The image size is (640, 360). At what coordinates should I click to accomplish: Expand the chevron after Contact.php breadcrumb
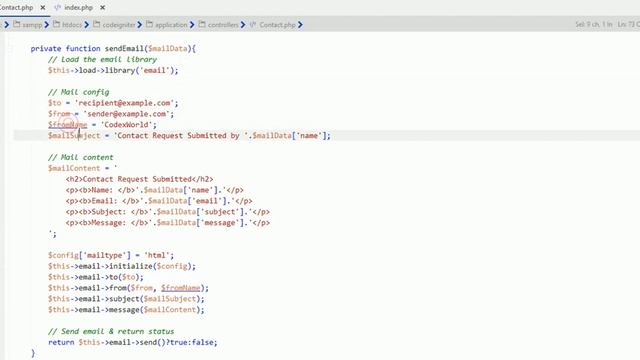point(300,25)
